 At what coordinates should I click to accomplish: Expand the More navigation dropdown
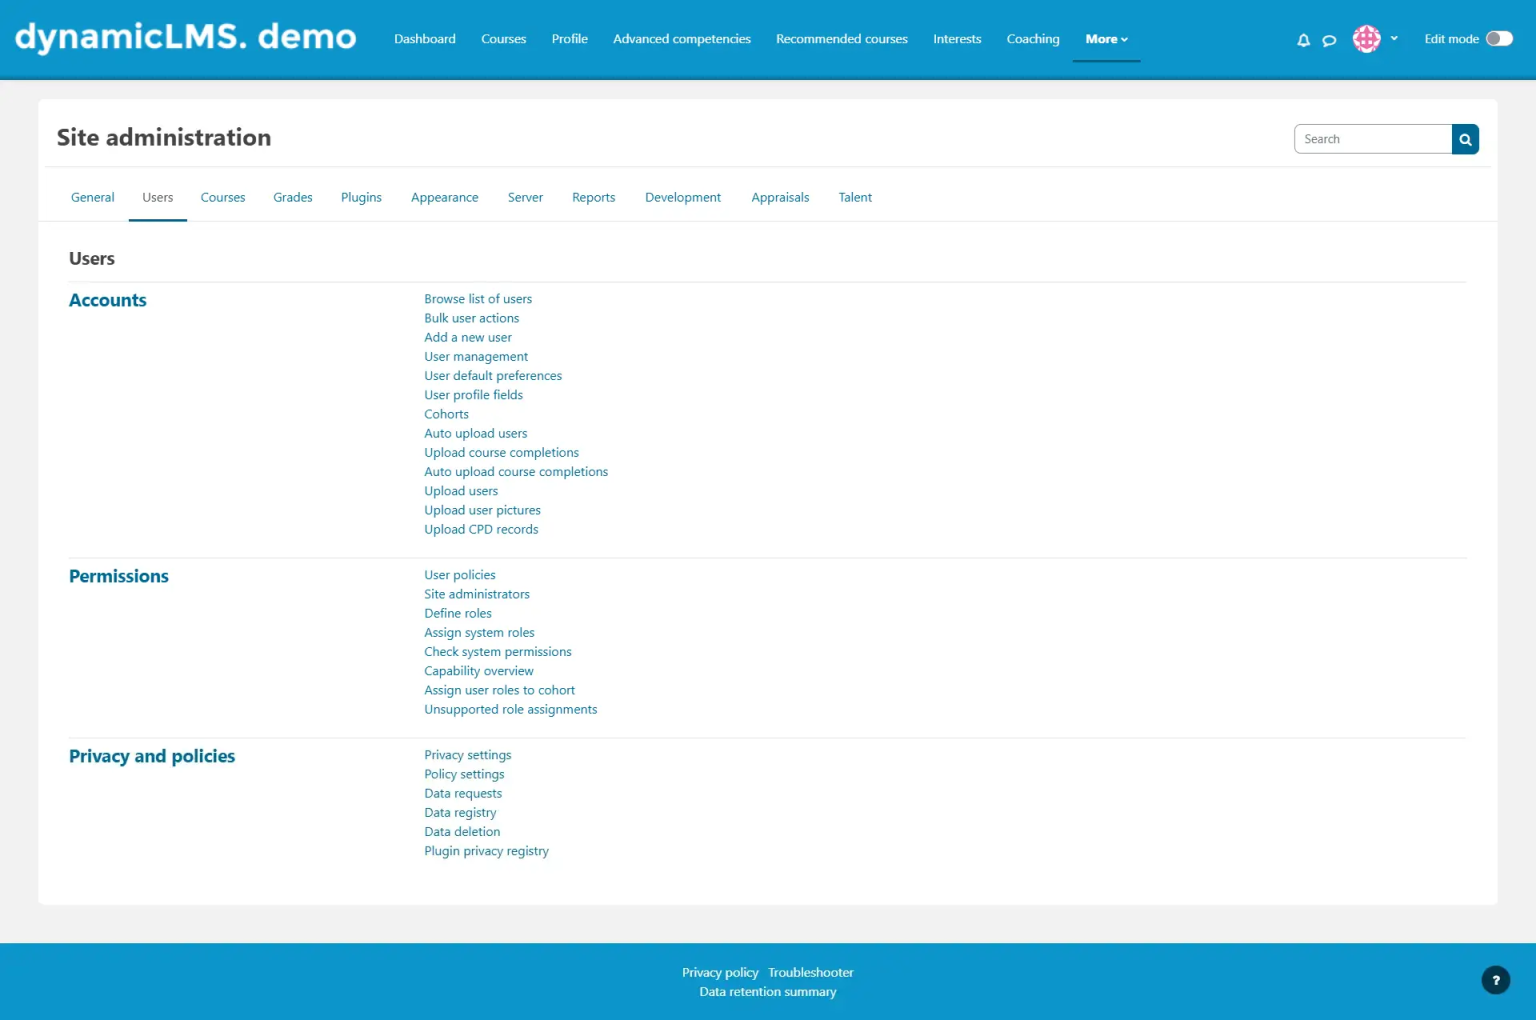[x=1106, y=39]
